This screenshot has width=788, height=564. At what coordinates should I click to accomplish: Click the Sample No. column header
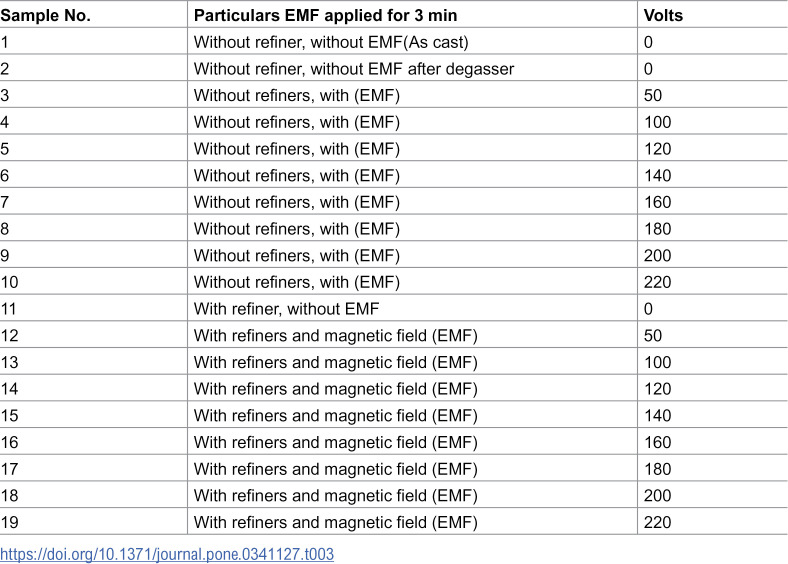coord(45,15)
